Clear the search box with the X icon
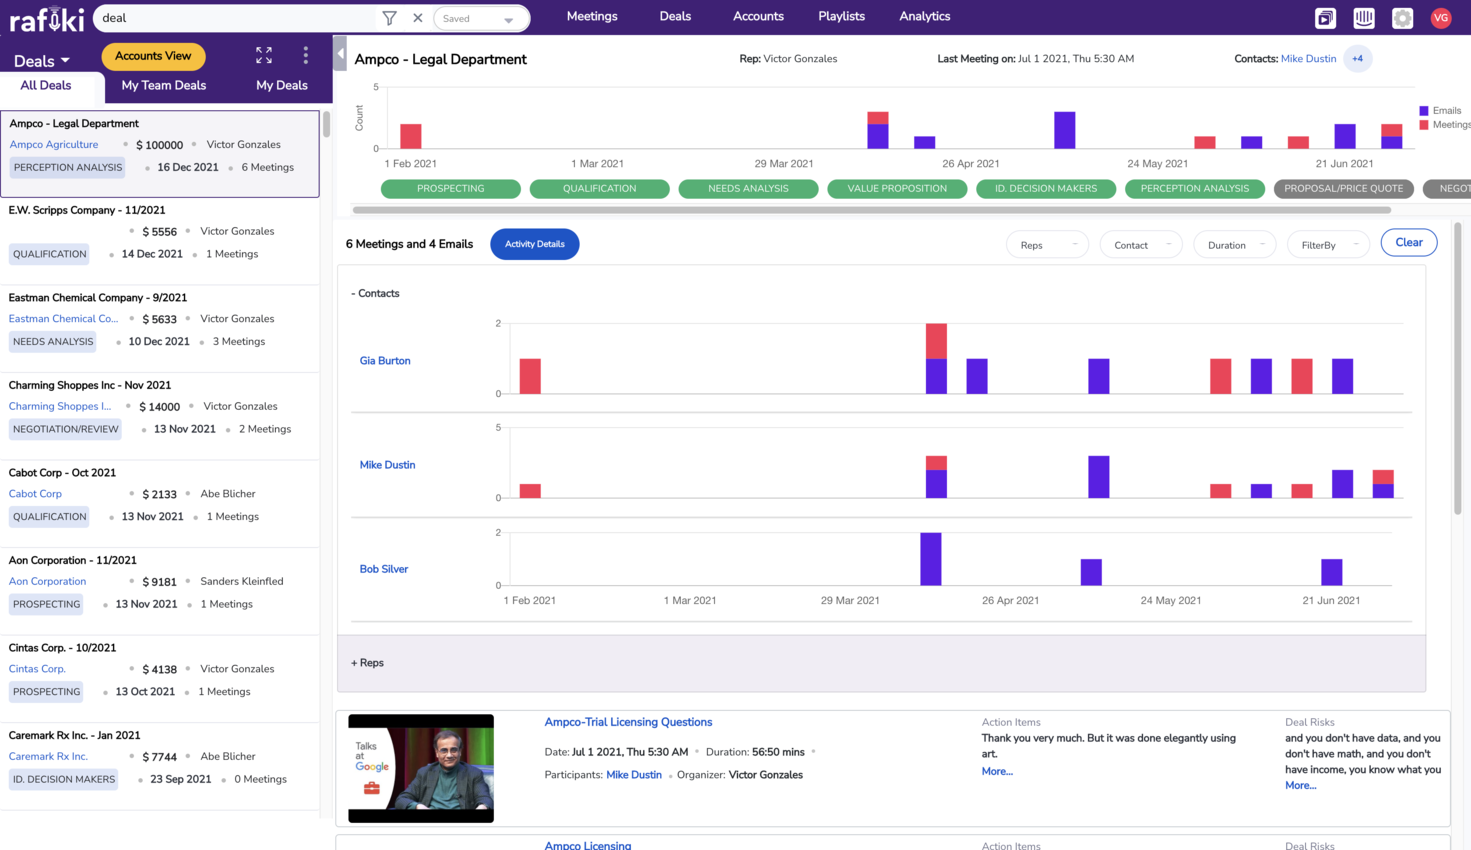Screen dimensions: 1471x850 [x=418, y=18]
